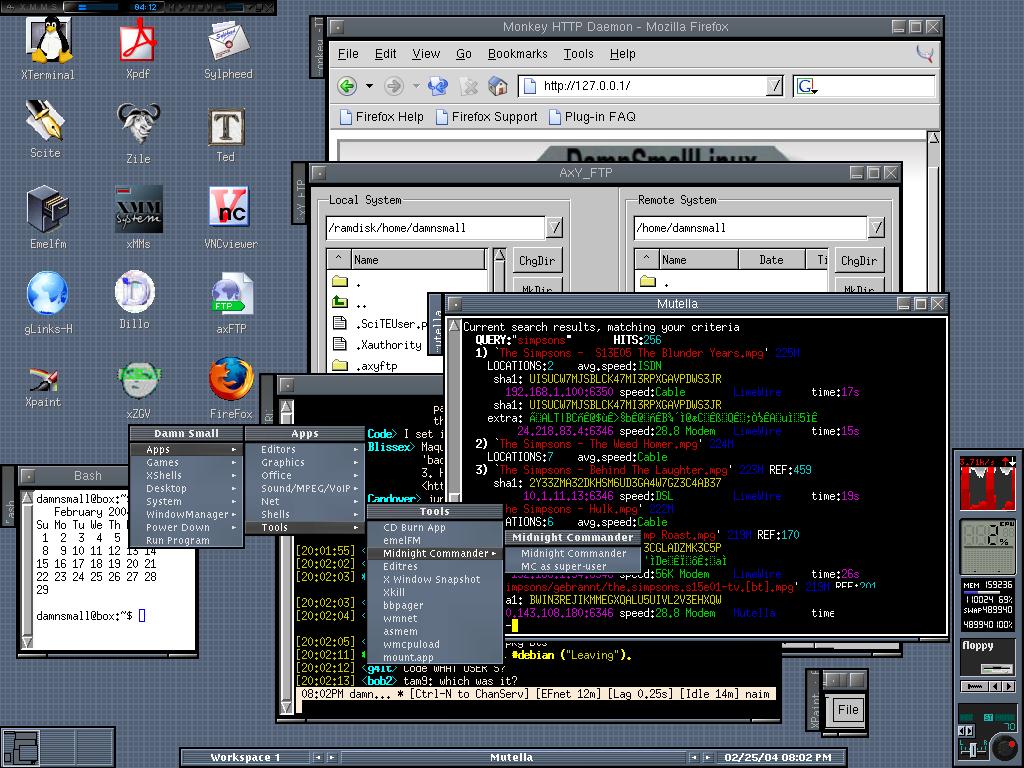The height and width of the screenshot is (768, 1024).
Task: Switch workspace with the toolbar's next-workspace arrow
Action: coord(331,758)
